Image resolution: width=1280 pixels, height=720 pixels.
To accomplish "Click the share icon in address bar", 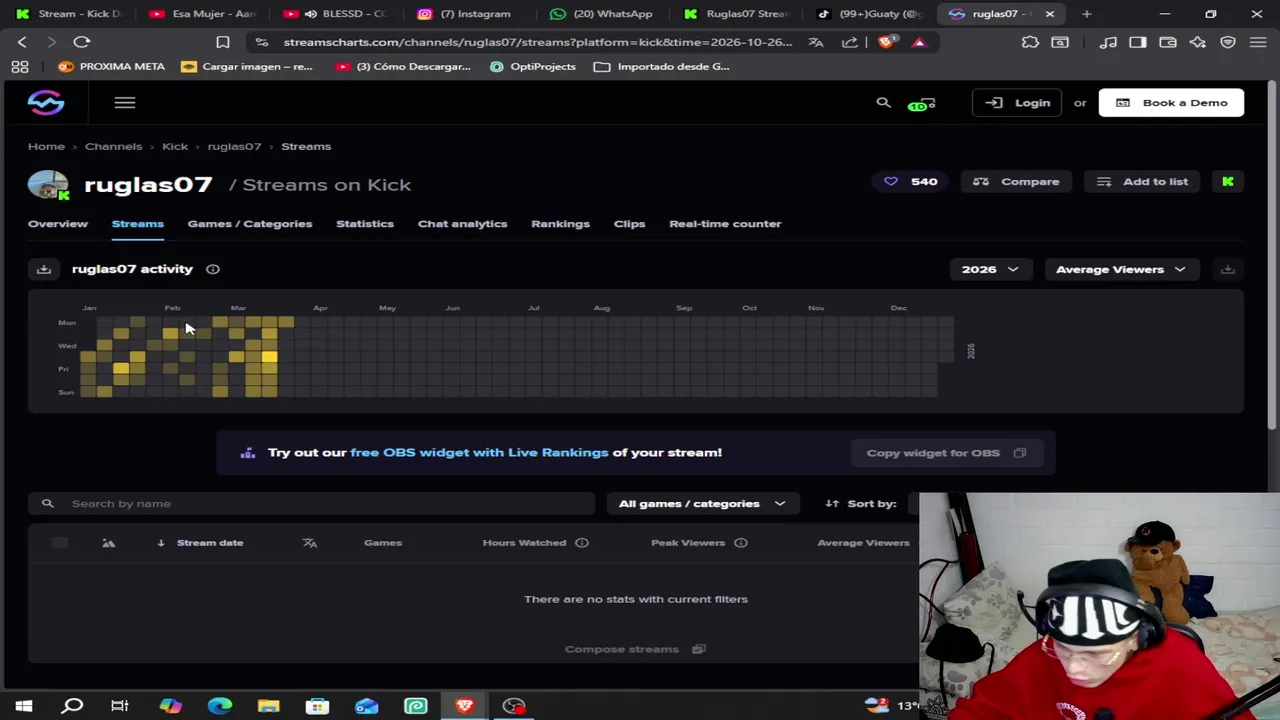I will click(x=849, y=42).
